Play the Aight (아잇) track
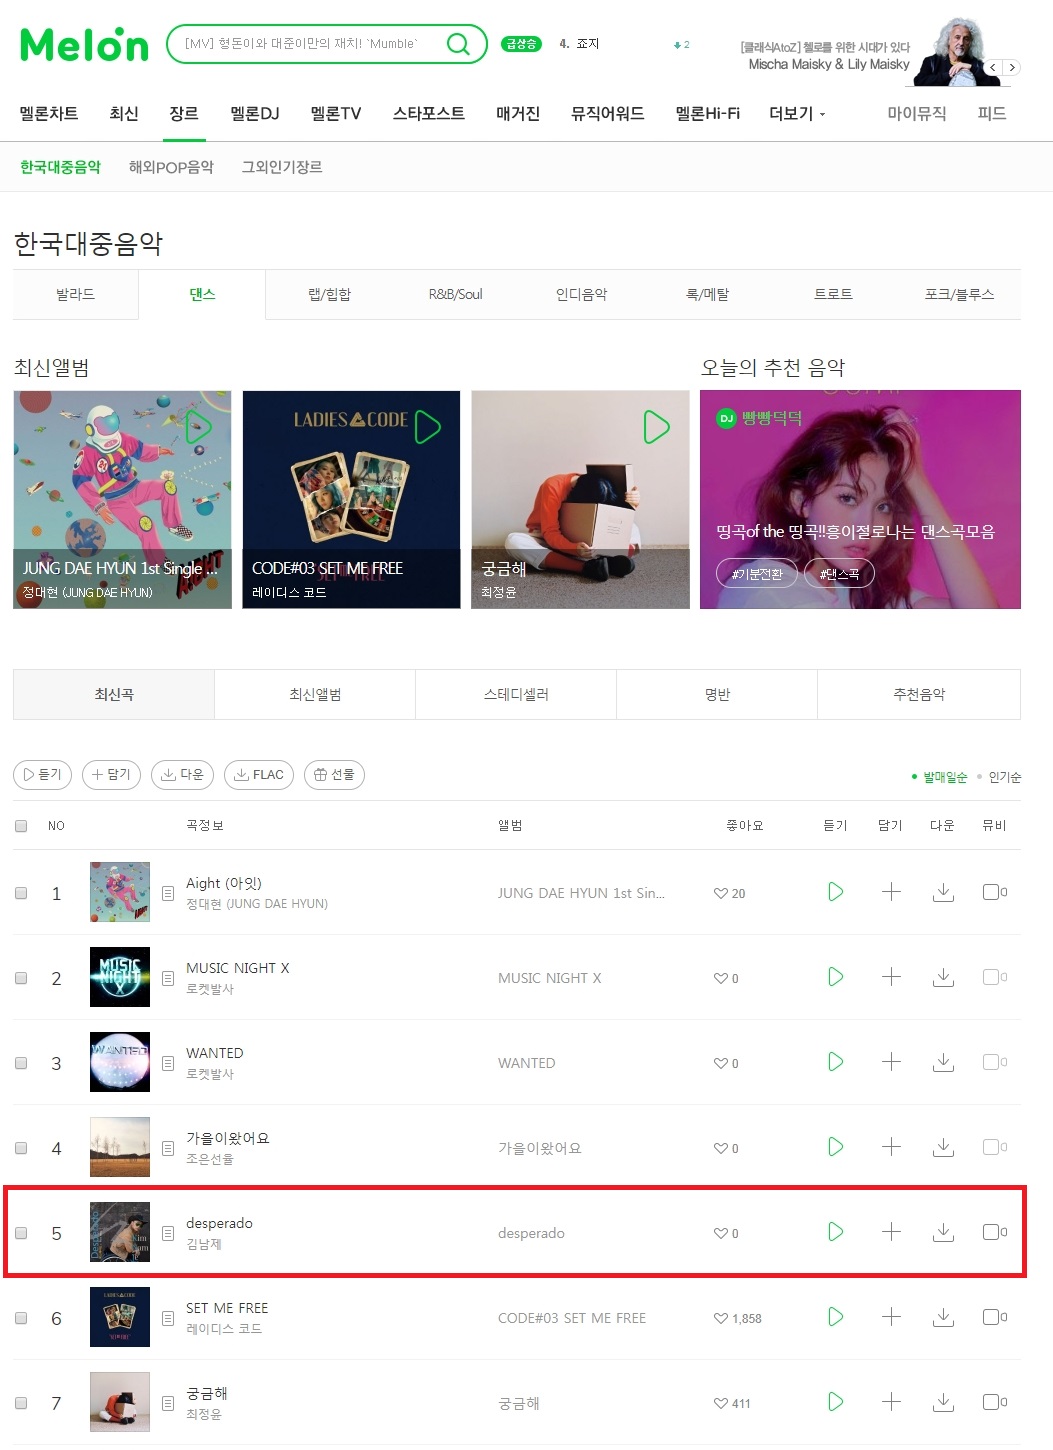This screenshot has width=1053, height=1450. point(836,892)
